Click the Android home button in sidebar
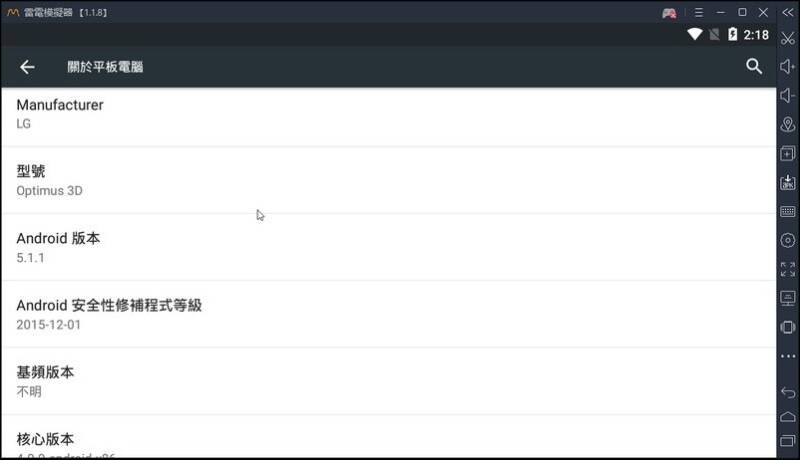Screen dimensions: 800x460 click(788, 417)
